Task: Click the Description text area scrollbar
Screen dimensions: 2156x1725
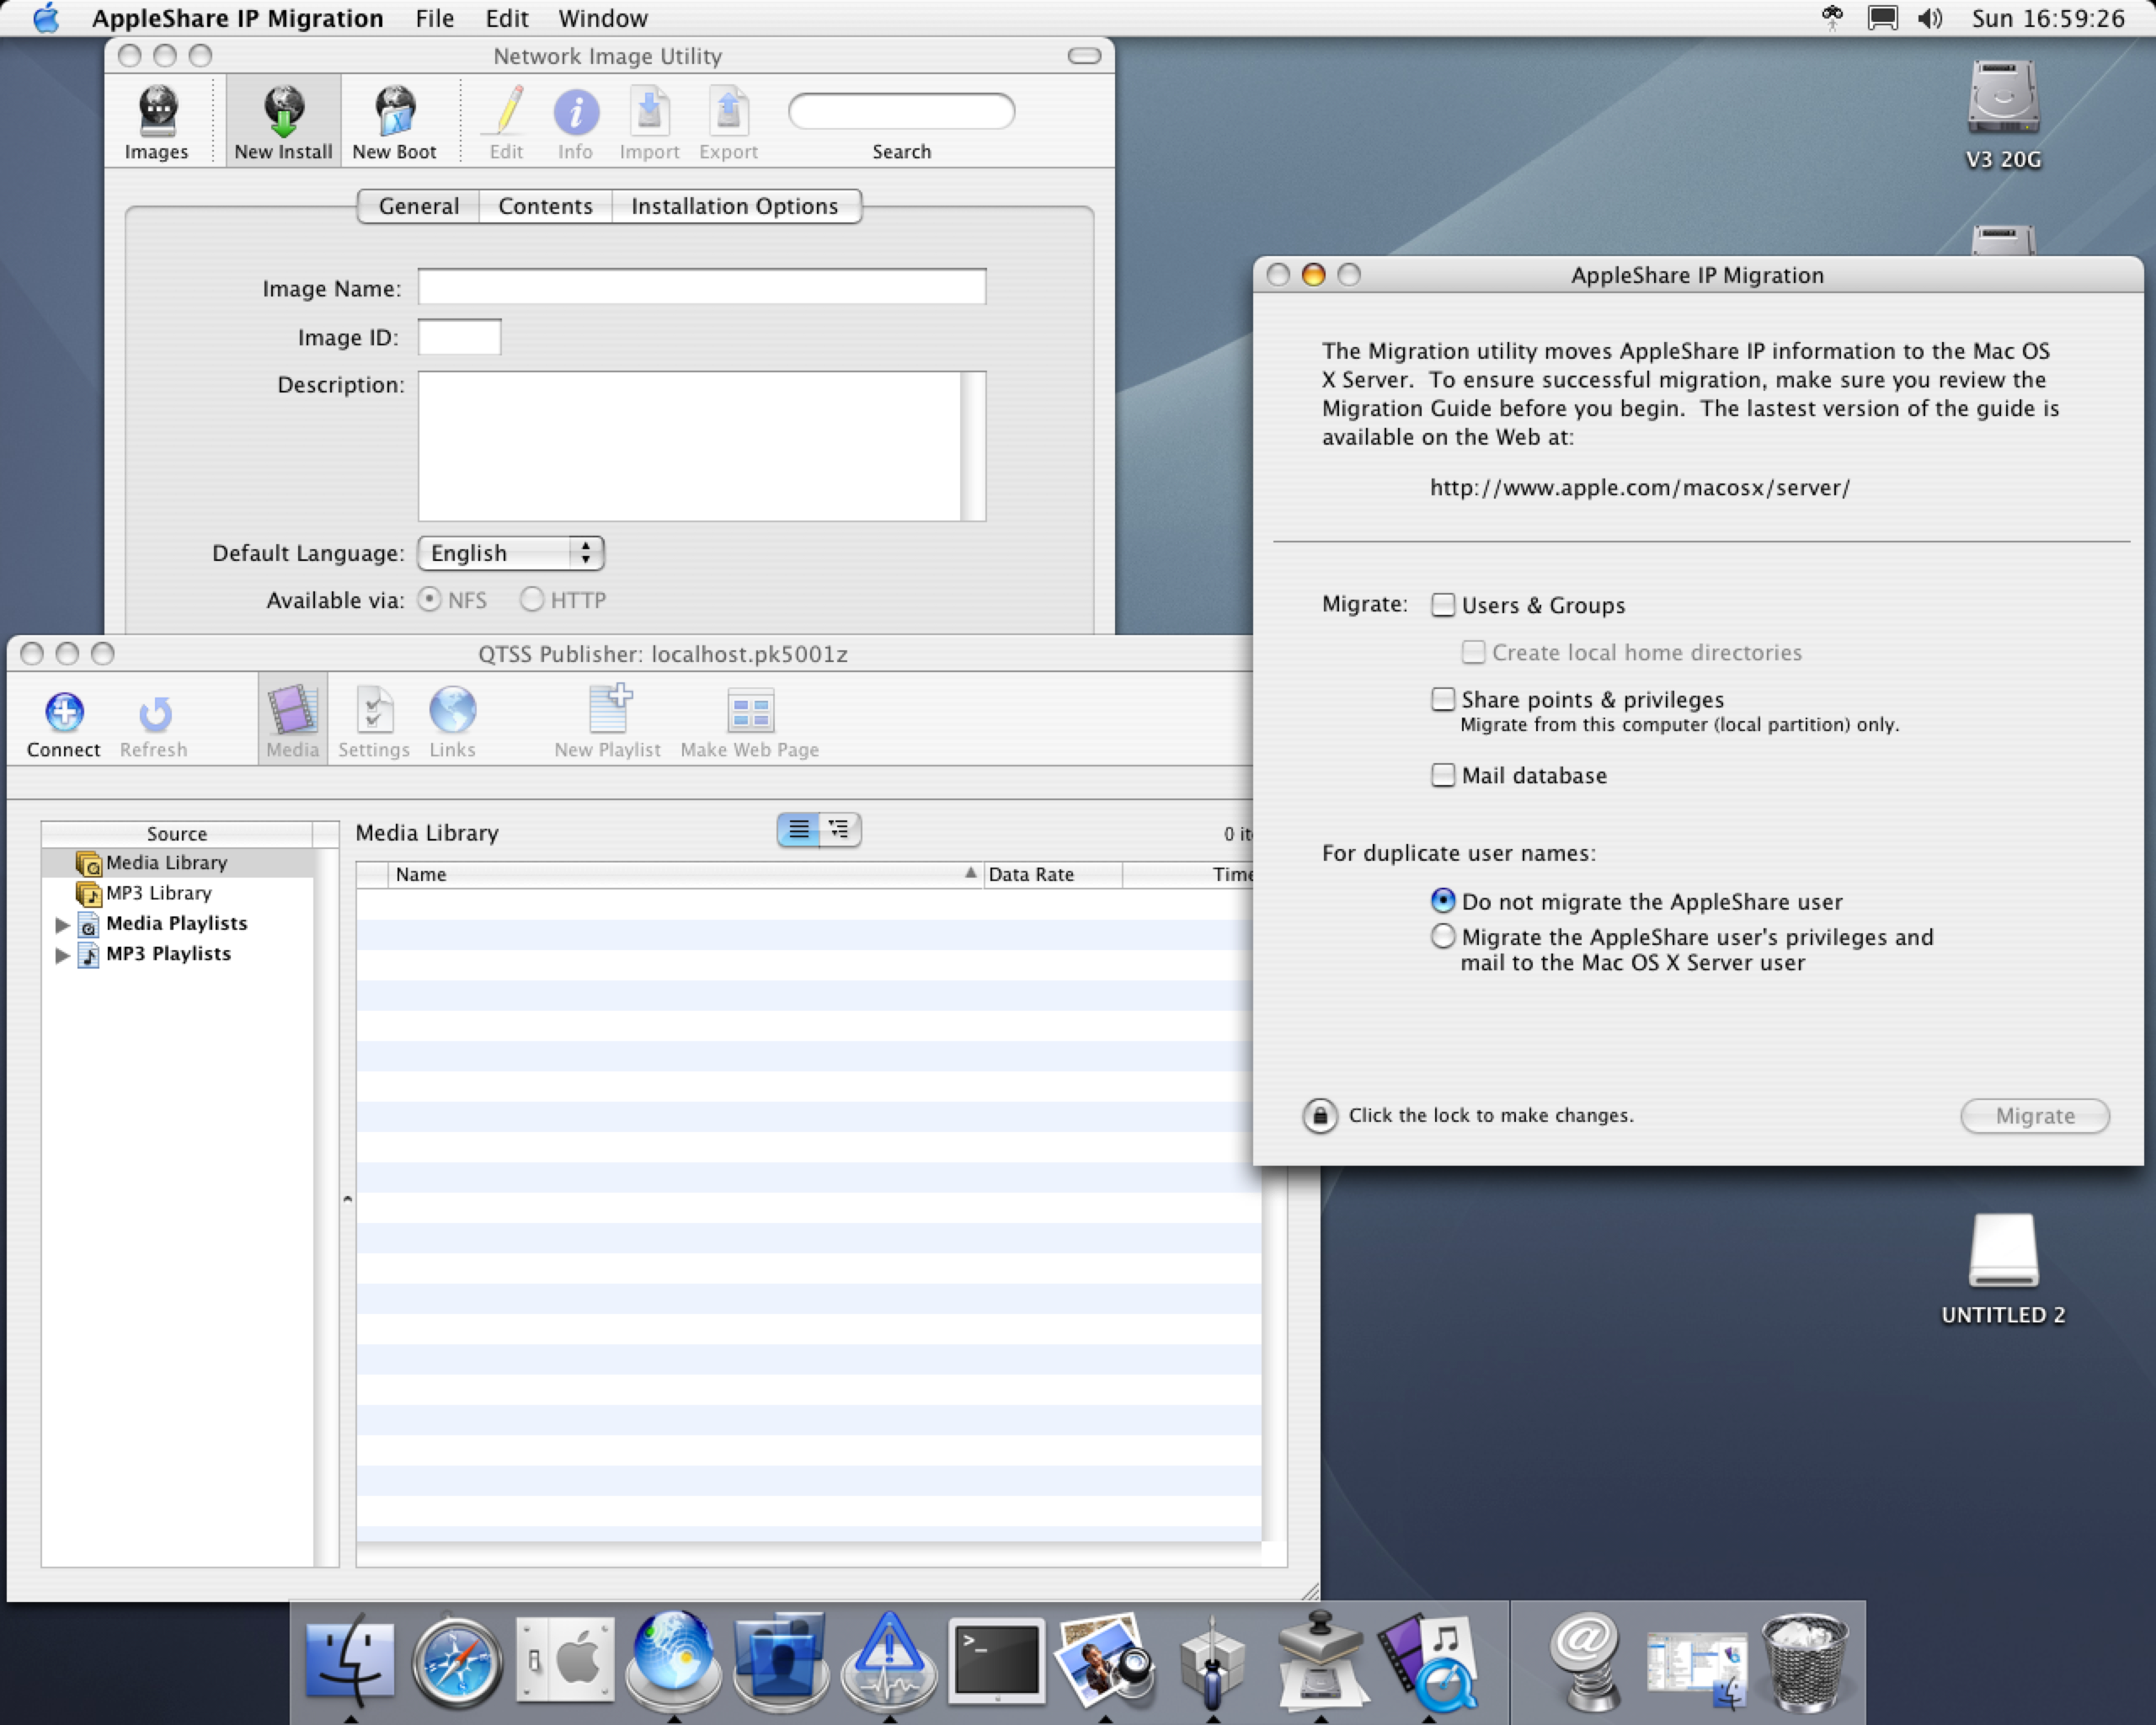Action: pyautogui.click(x=973, y=446)
